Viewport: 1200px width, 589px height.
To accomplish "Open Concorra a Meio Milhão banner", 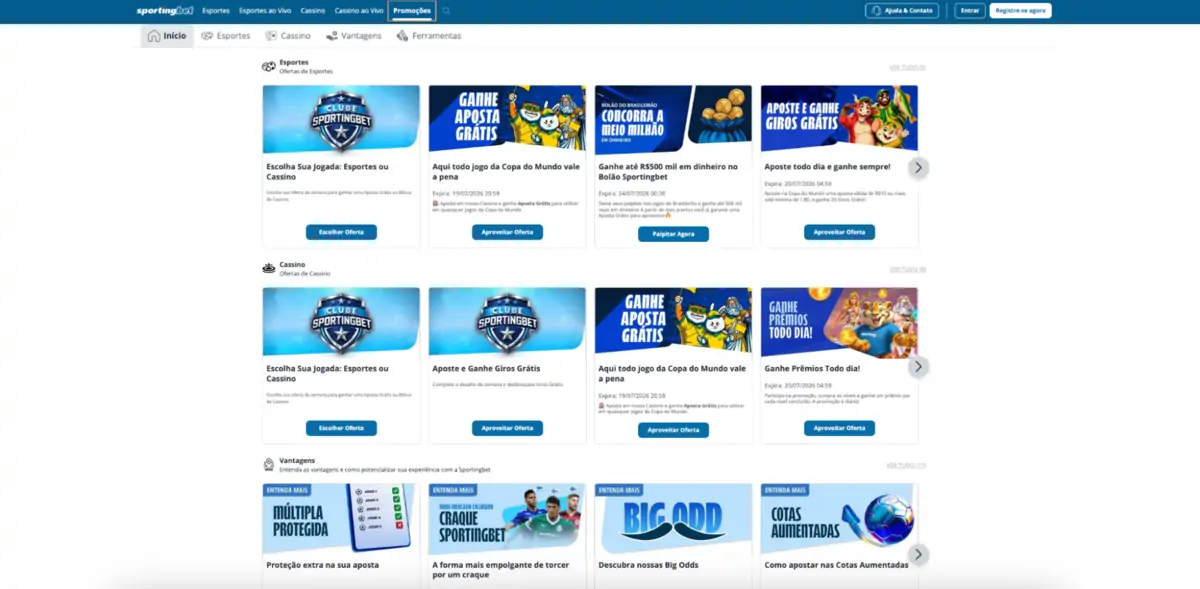I will click(x=673, y=118).
